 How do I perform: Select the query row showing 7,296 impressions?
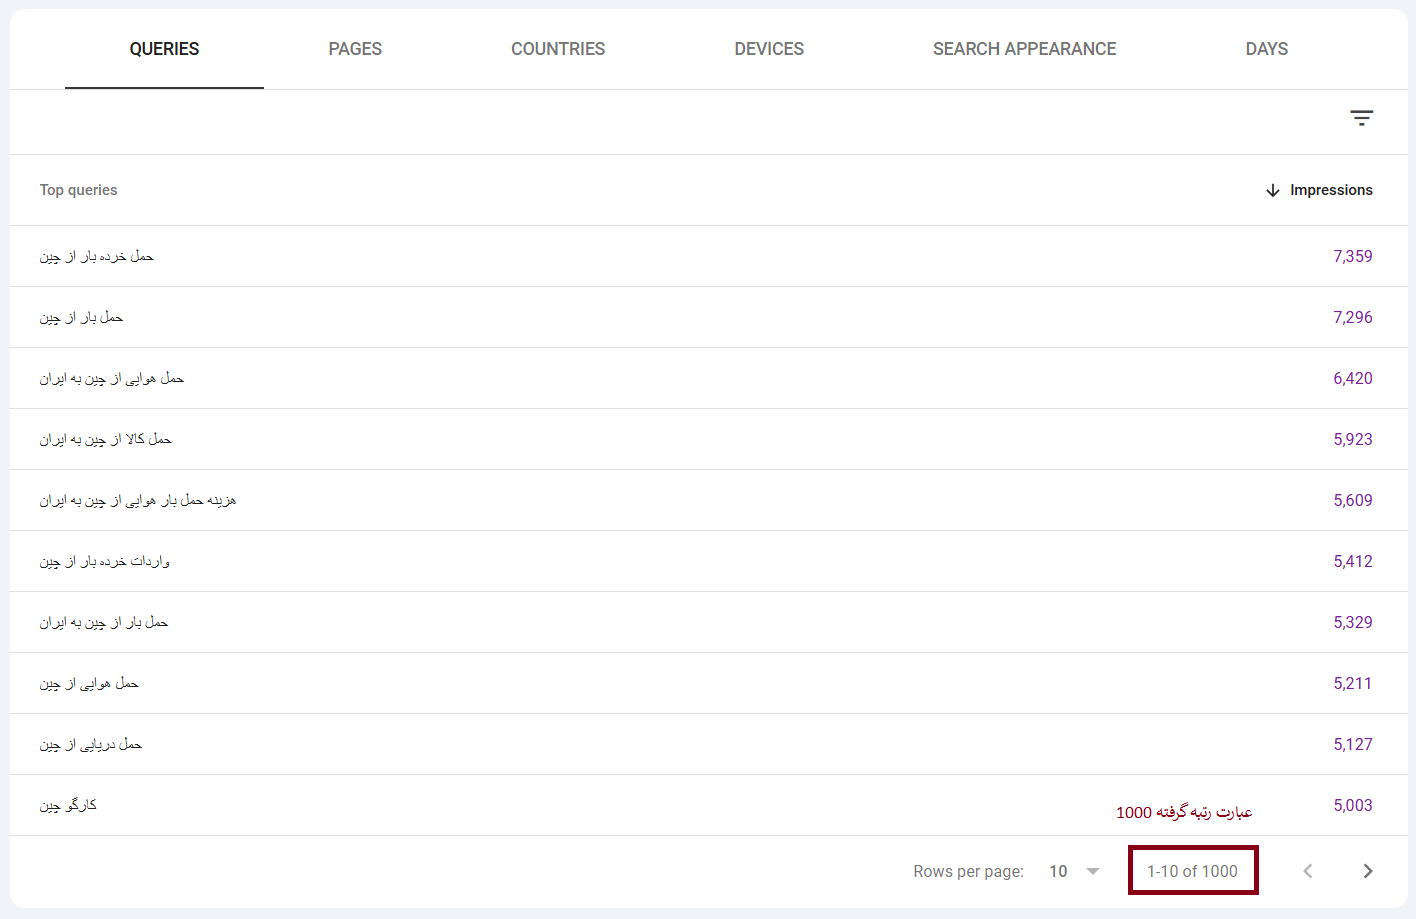pos(82,318)
